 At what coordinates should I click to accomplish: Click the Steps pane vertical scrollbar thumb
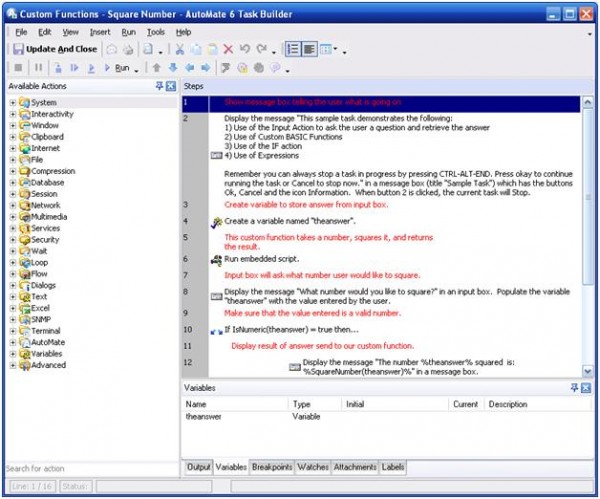tap(587, 196)
